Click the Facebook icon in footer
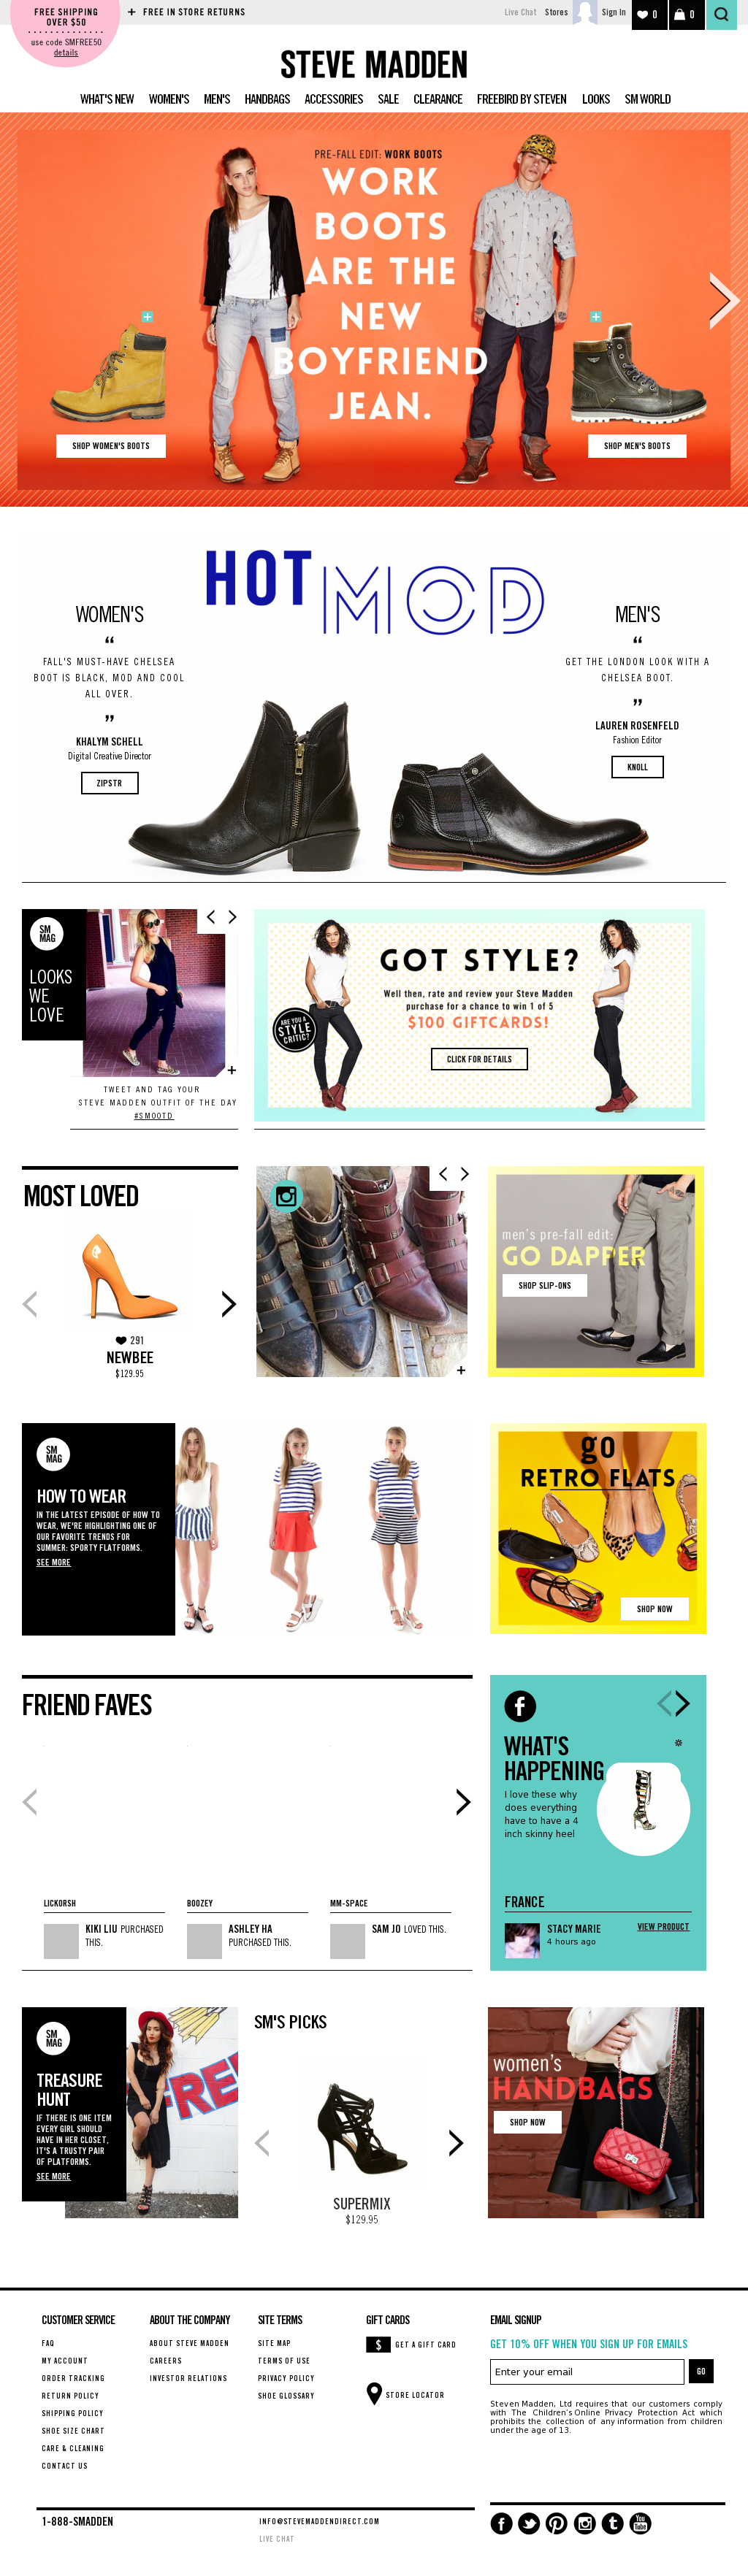Image resolution: width=748 pixels, height=2576 pixels. [x=501, y=2523]
